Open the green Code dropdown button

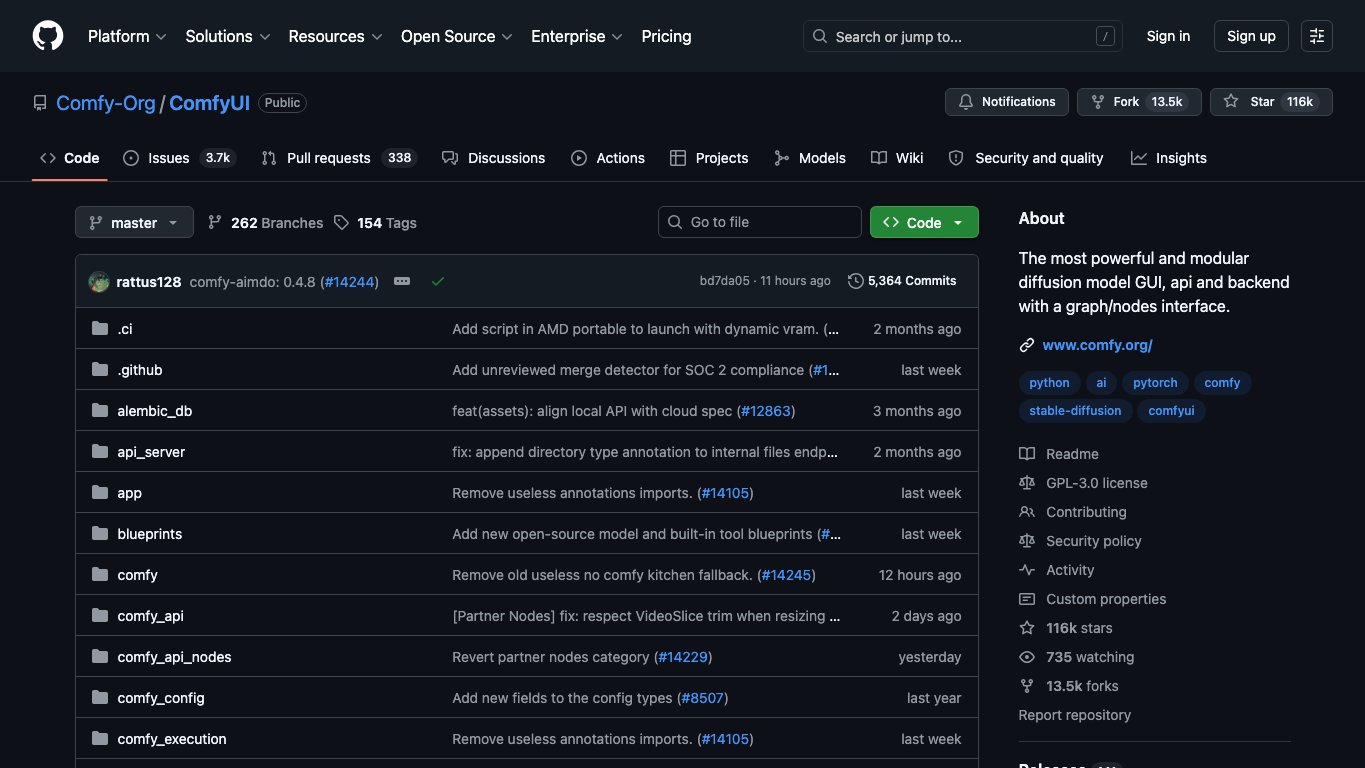pyautogui.click(x=924, y=222)
